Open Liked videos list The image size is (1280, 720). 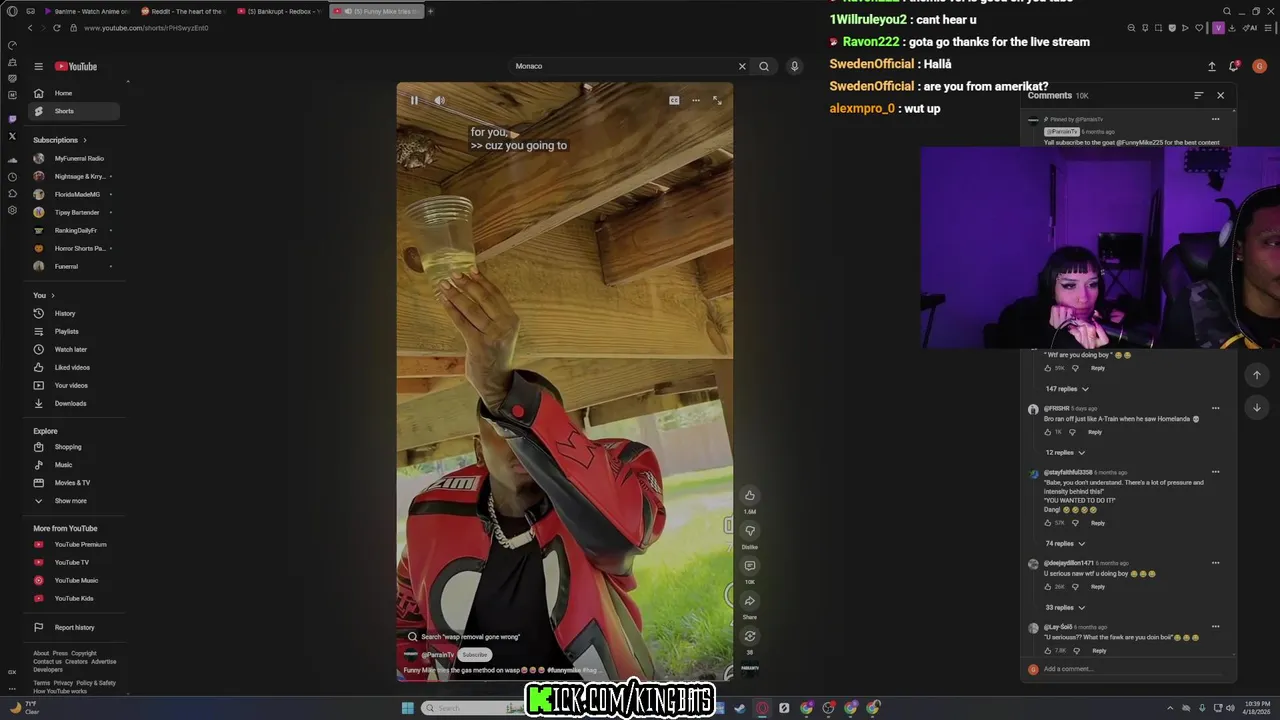pos(73,367)
